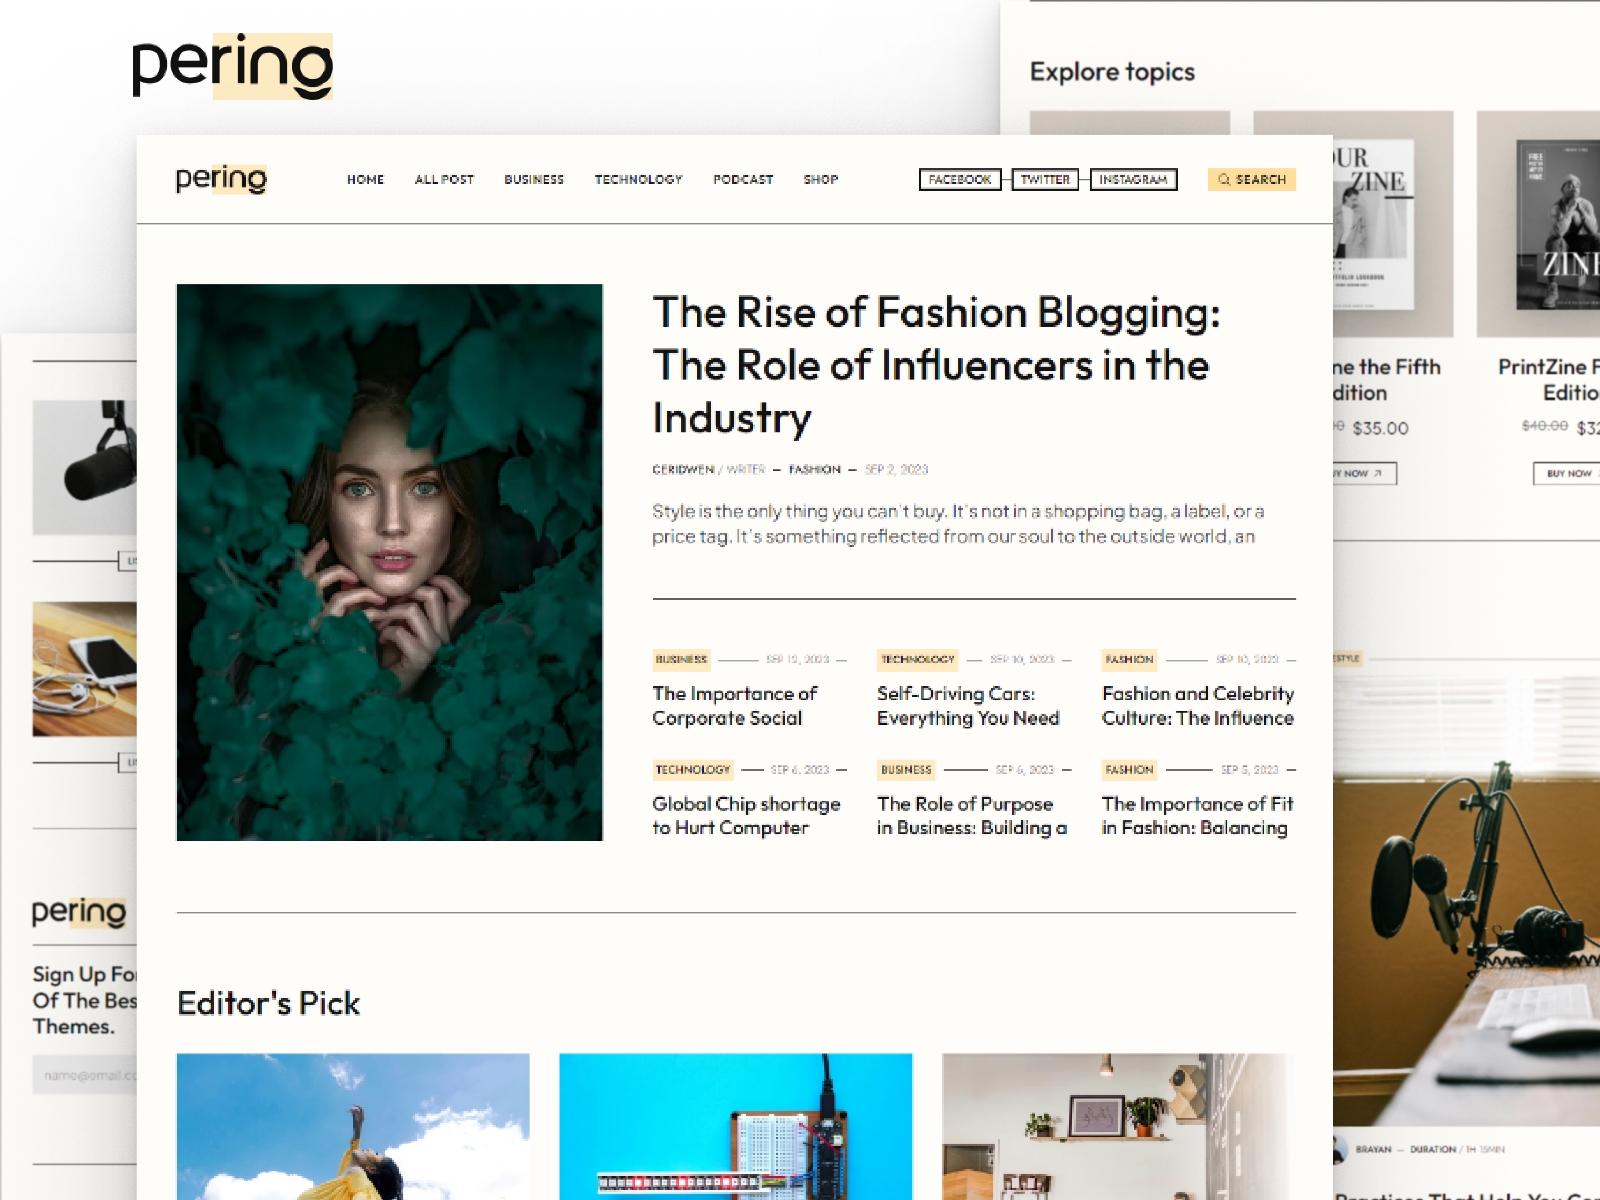Open the Business category in navbar
Viewport: 1600px width, 1200px height.
pos(534,180)
